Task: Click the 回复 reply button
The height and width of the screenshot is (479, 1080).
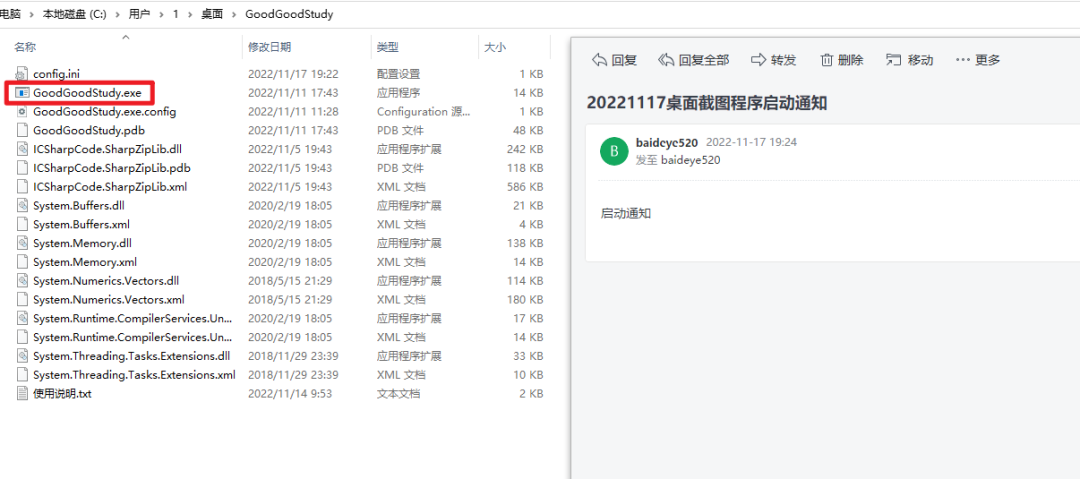Action: pos(614,60)
